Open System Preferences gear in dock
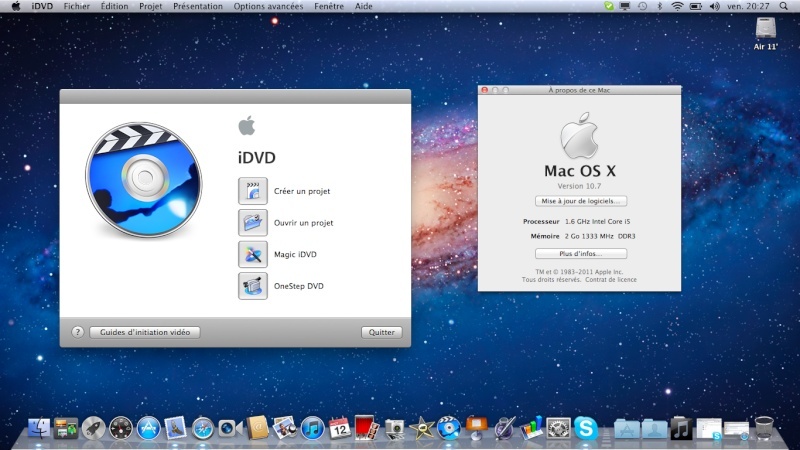 tap(558, 428)
